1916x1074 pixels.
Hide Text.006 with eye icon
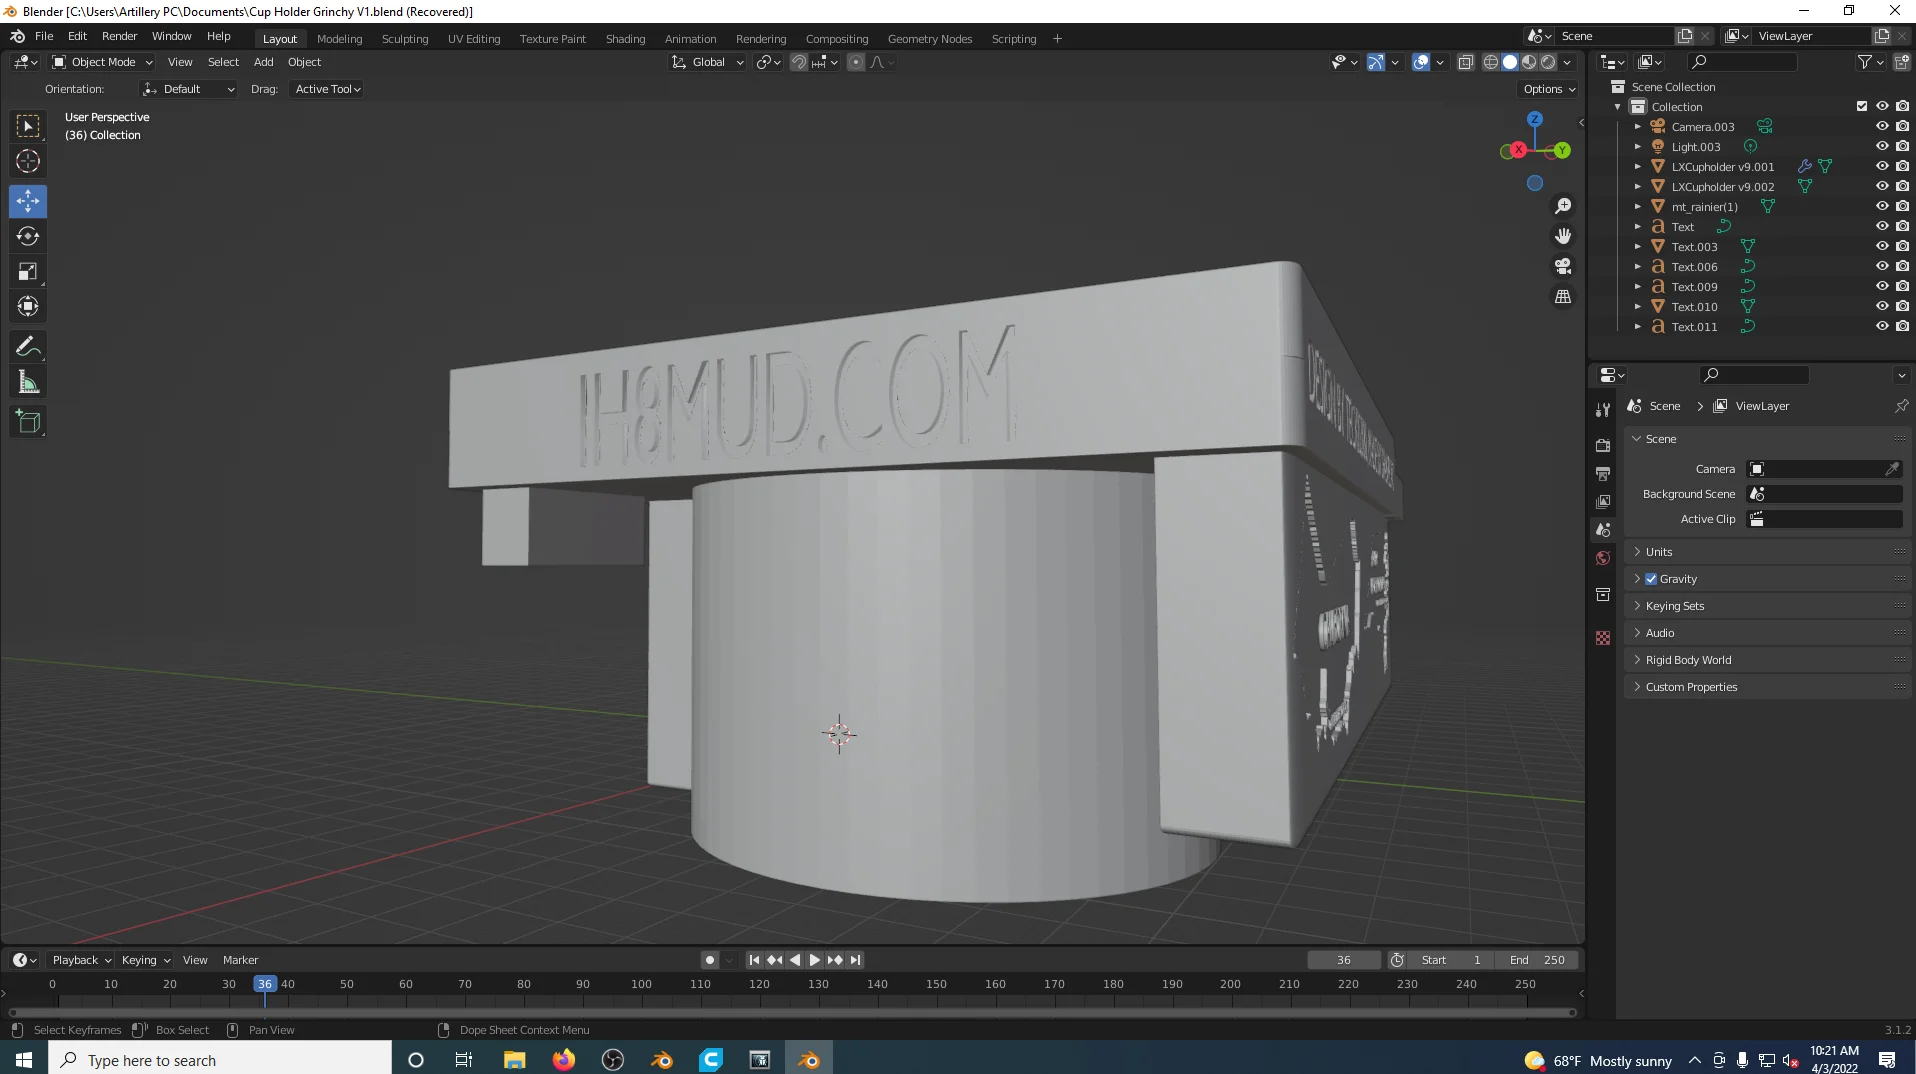click(1882, 267)
